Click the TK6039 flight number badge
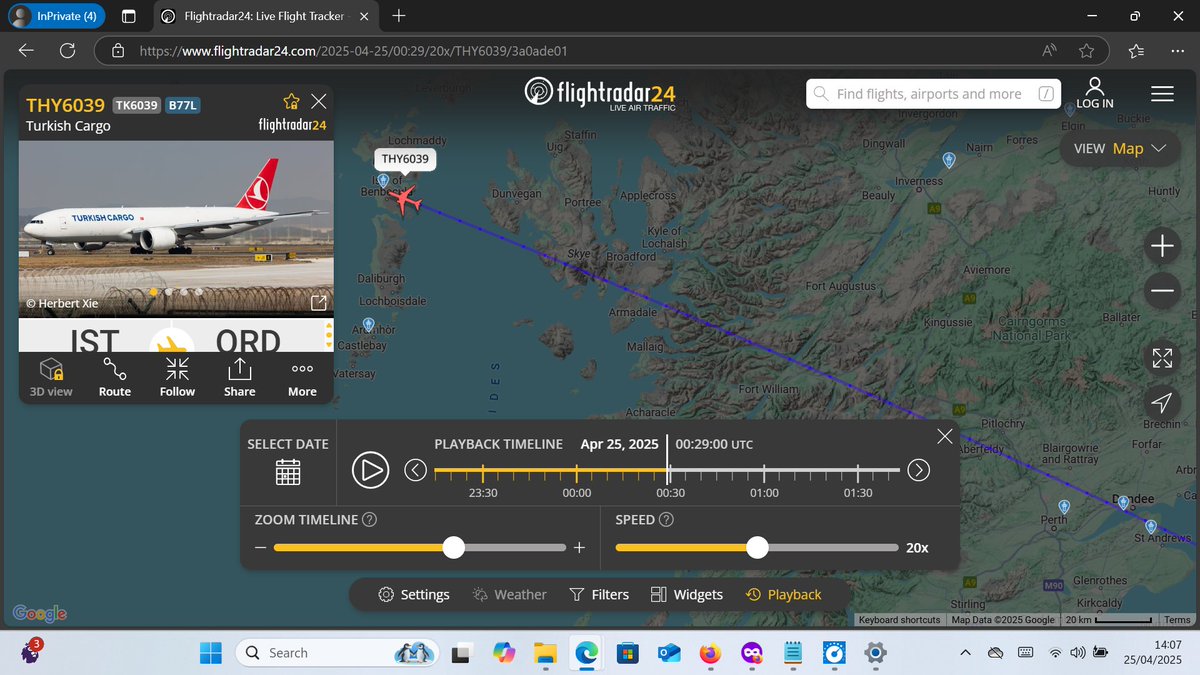1200x675 pixels. point(137,105)
